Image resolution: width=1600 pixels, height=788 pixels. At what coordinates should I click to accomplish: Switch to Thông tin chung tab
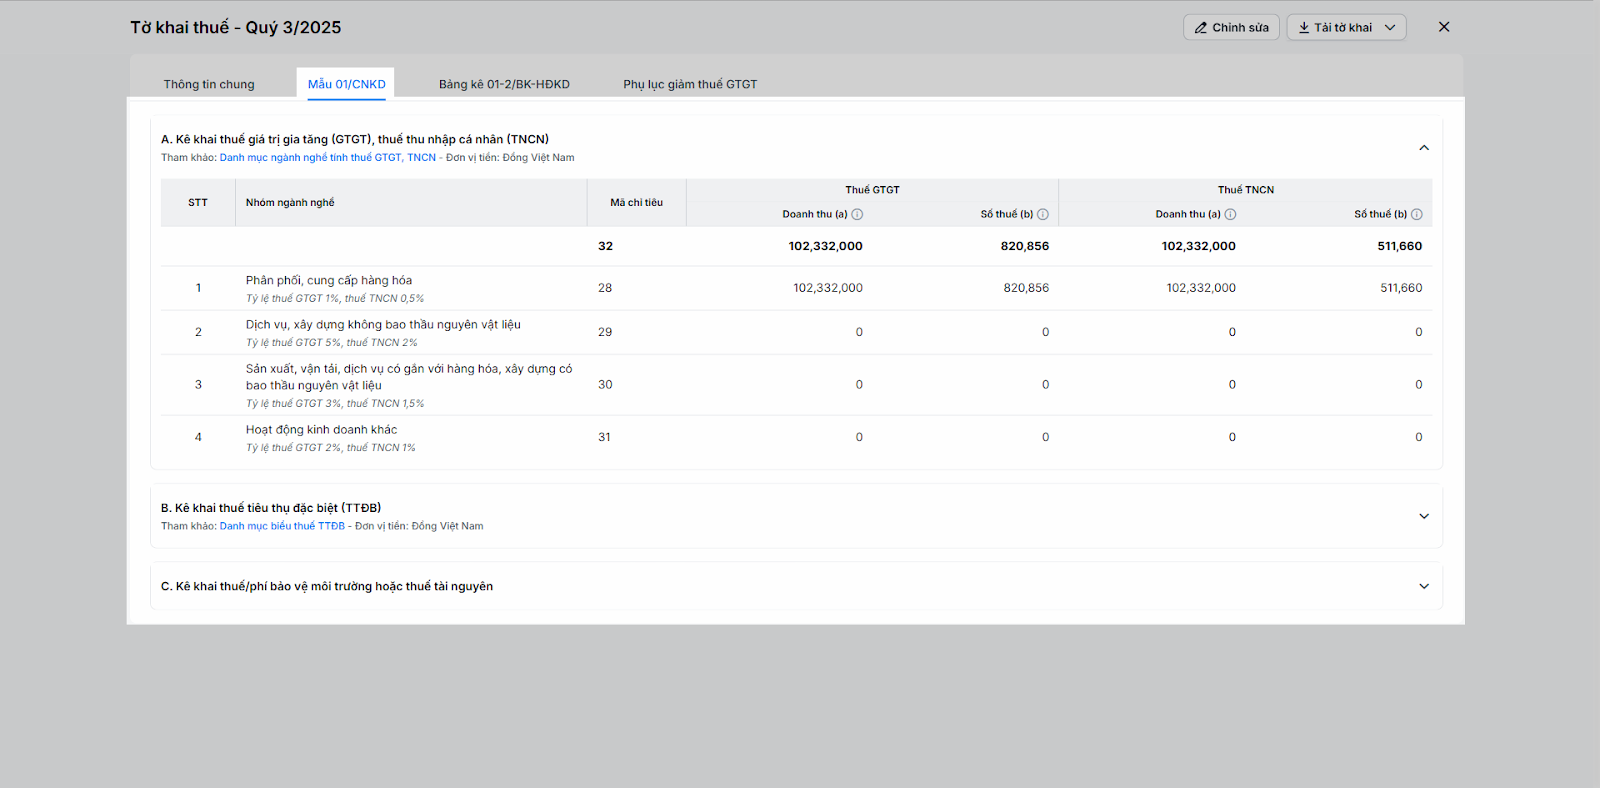coord(209,84)
